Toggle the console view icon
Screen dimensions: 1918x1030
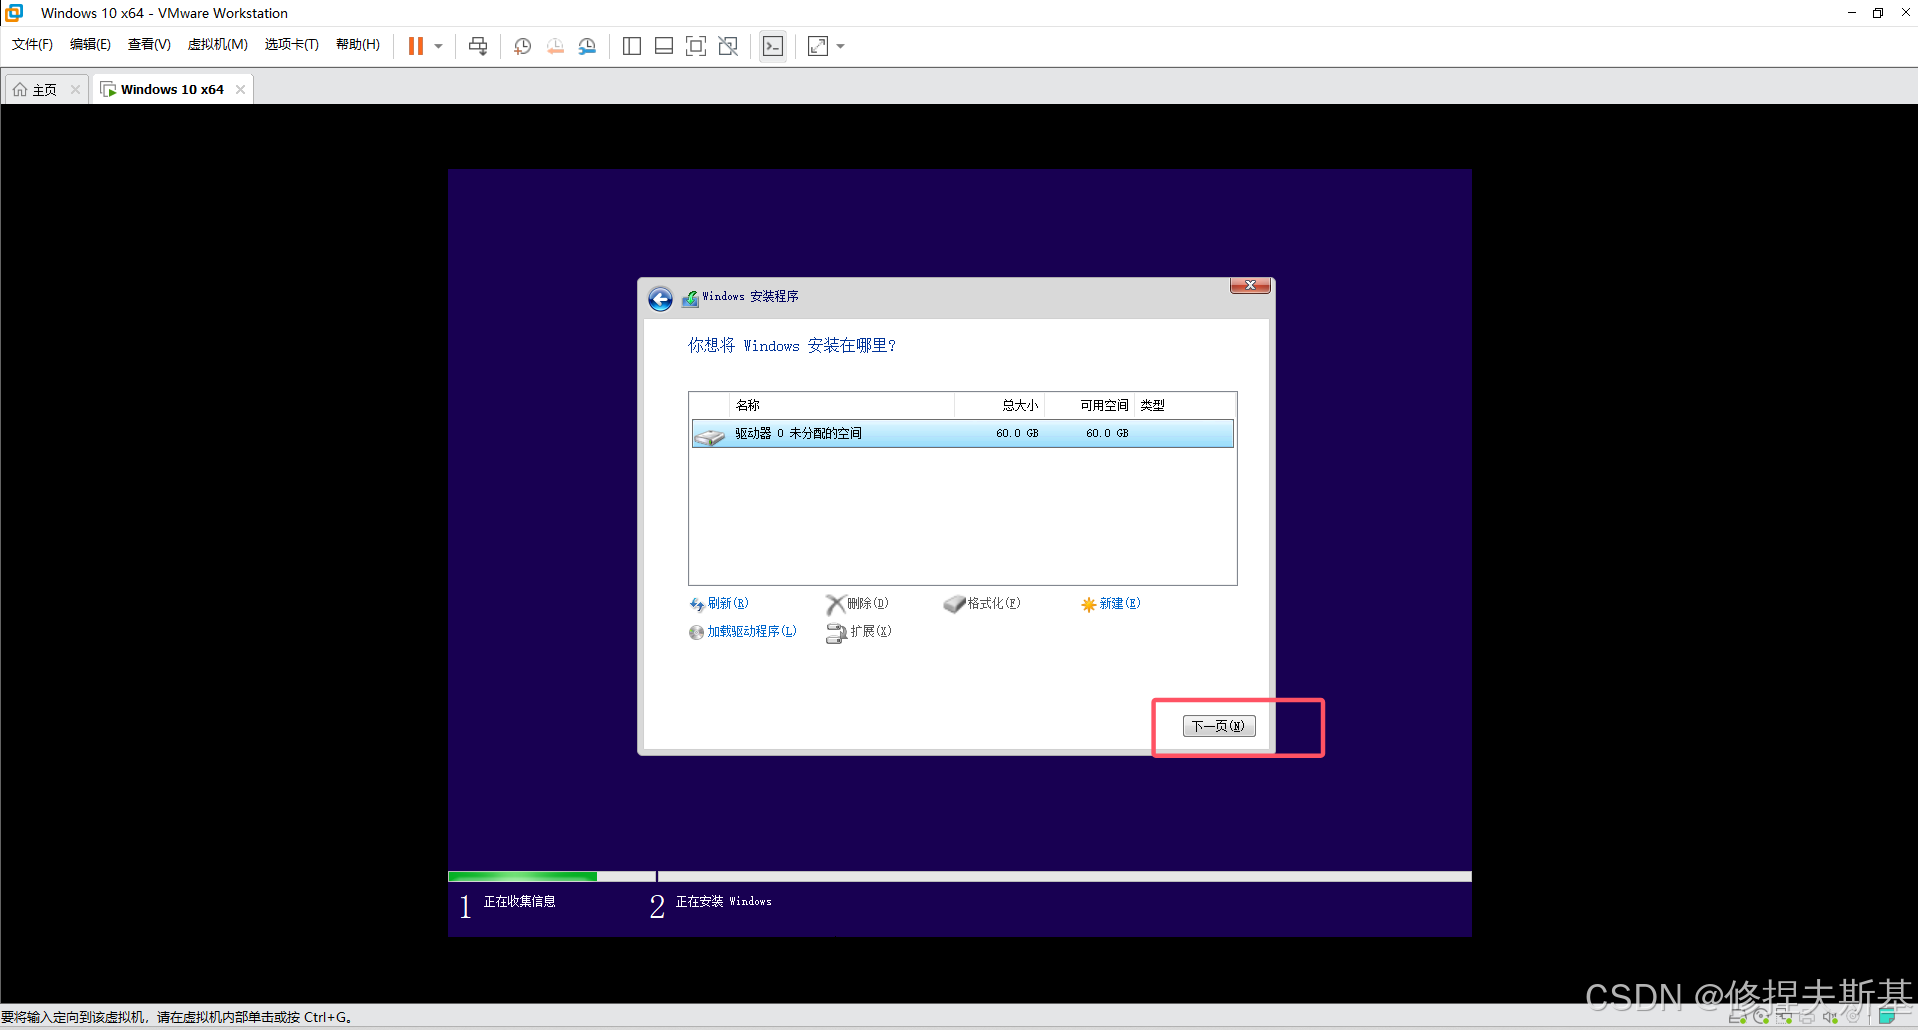[x=773, y=46]
